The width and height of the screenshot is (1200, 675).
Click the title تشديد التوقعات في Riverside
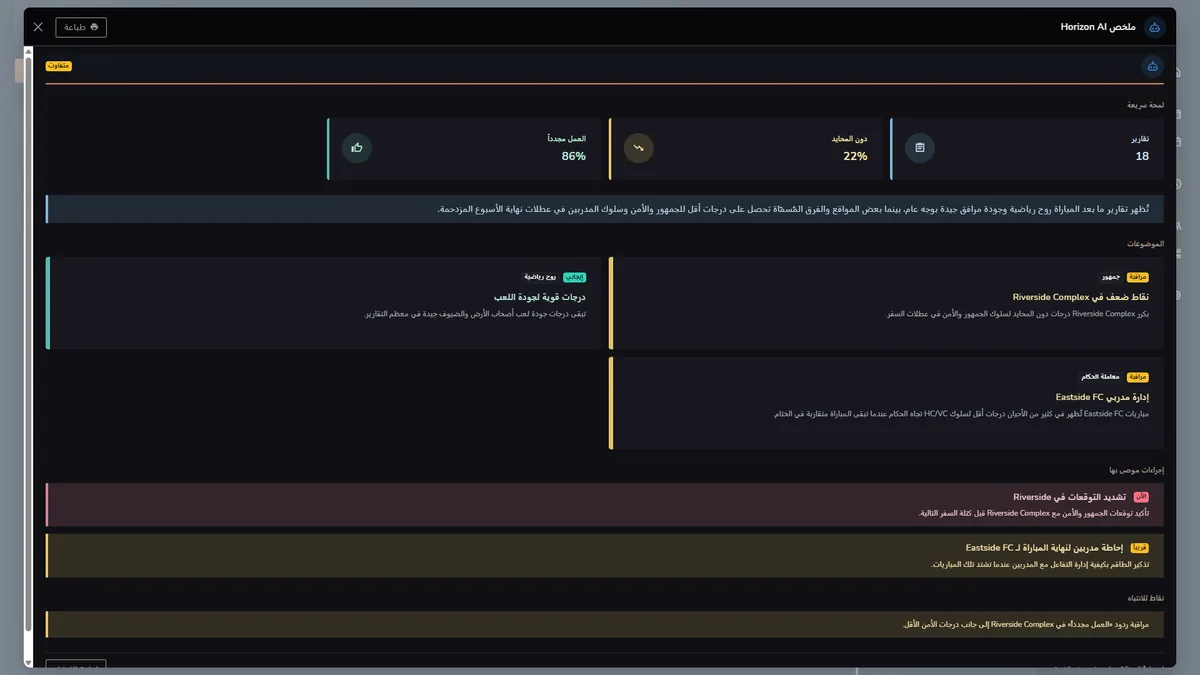[x=1070, y=497]
